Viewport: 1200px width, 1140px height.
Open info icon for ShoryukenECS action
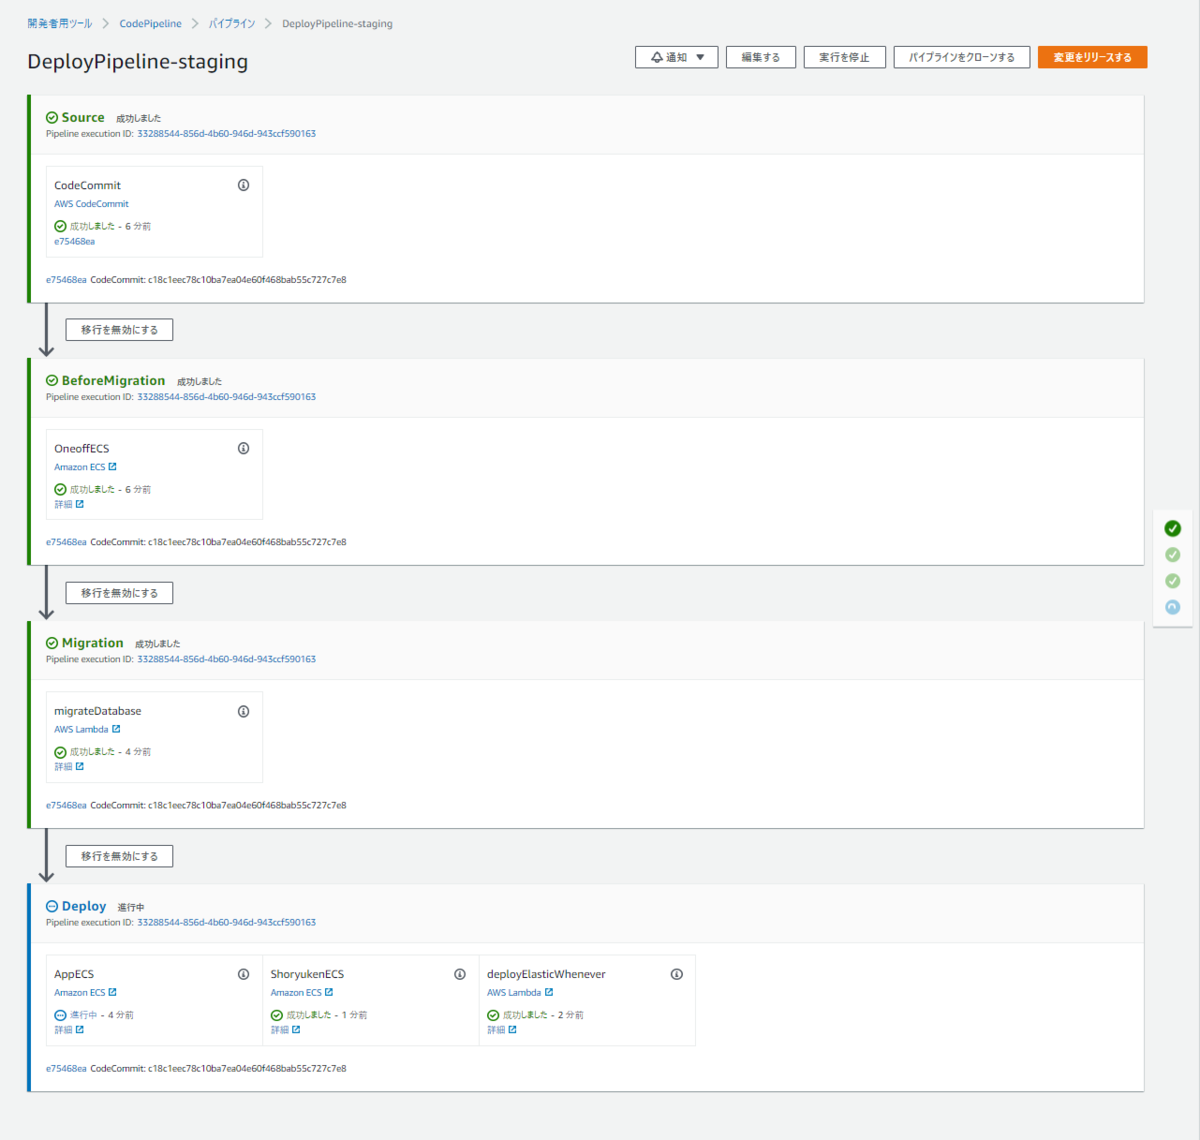[460, 974]
